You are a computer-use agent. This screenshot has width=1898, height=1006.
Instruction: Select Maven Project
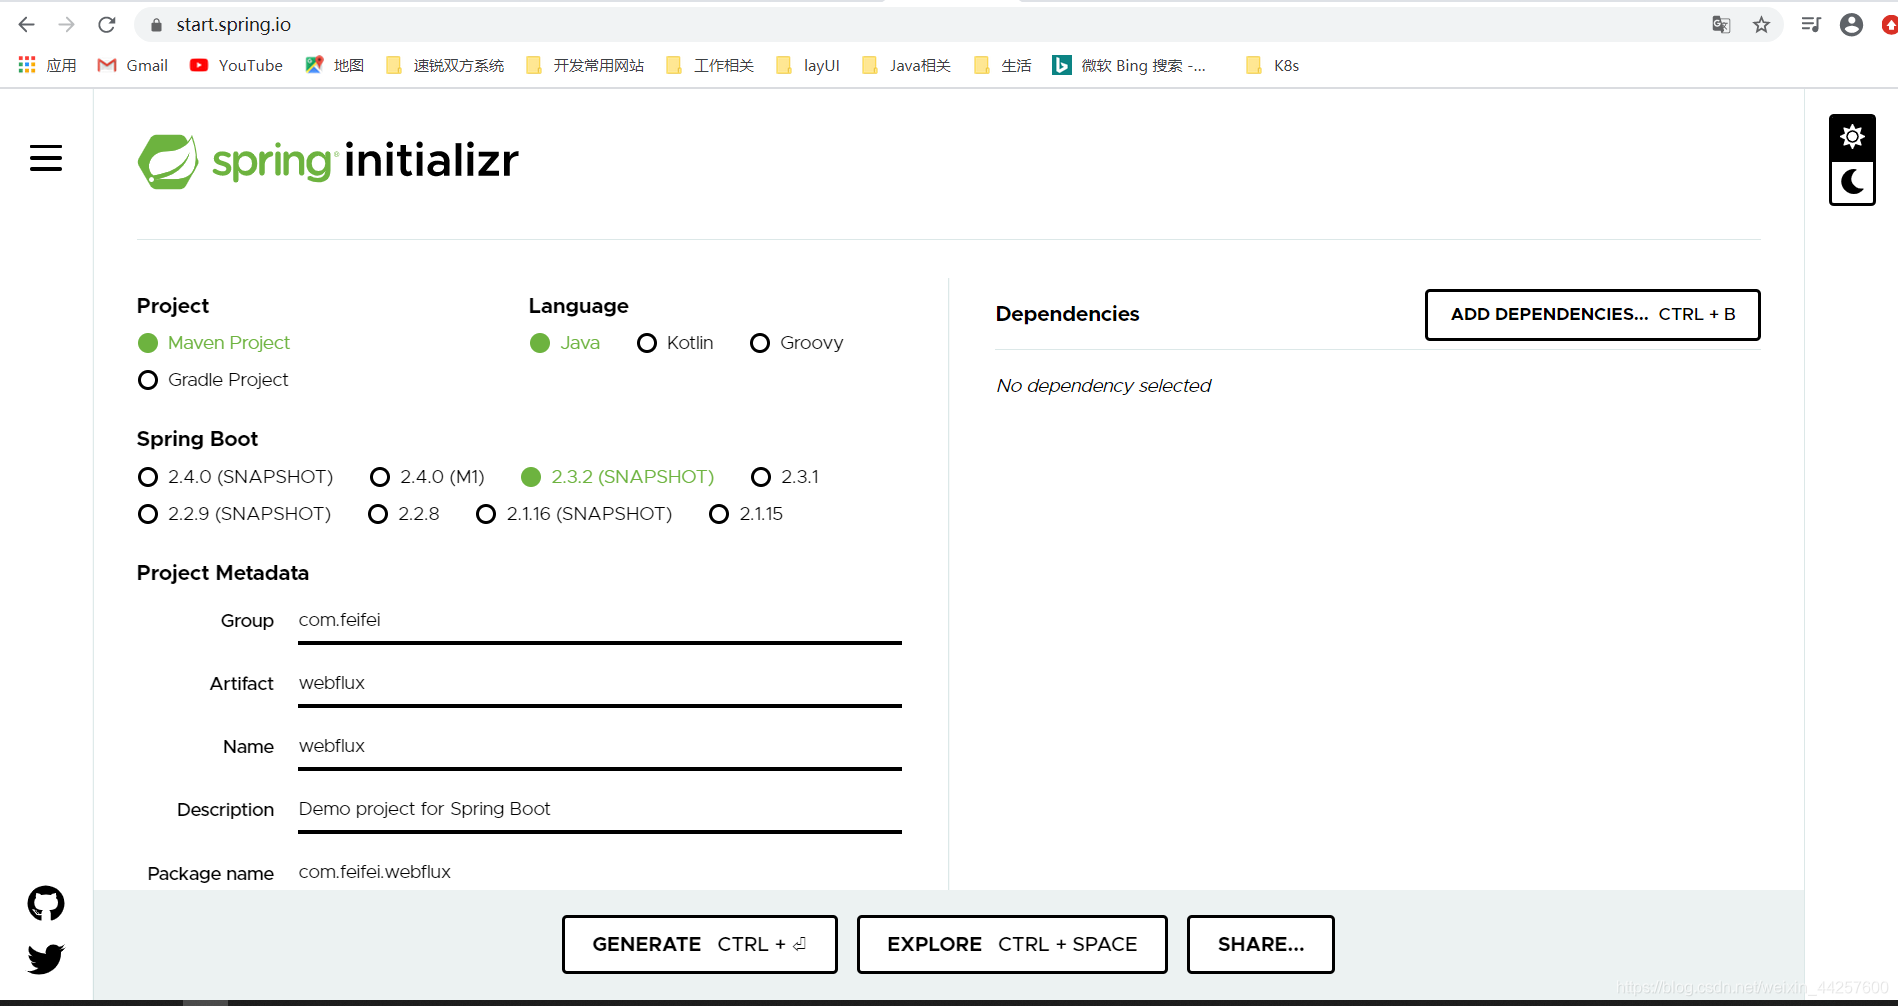tap(214, 343)
